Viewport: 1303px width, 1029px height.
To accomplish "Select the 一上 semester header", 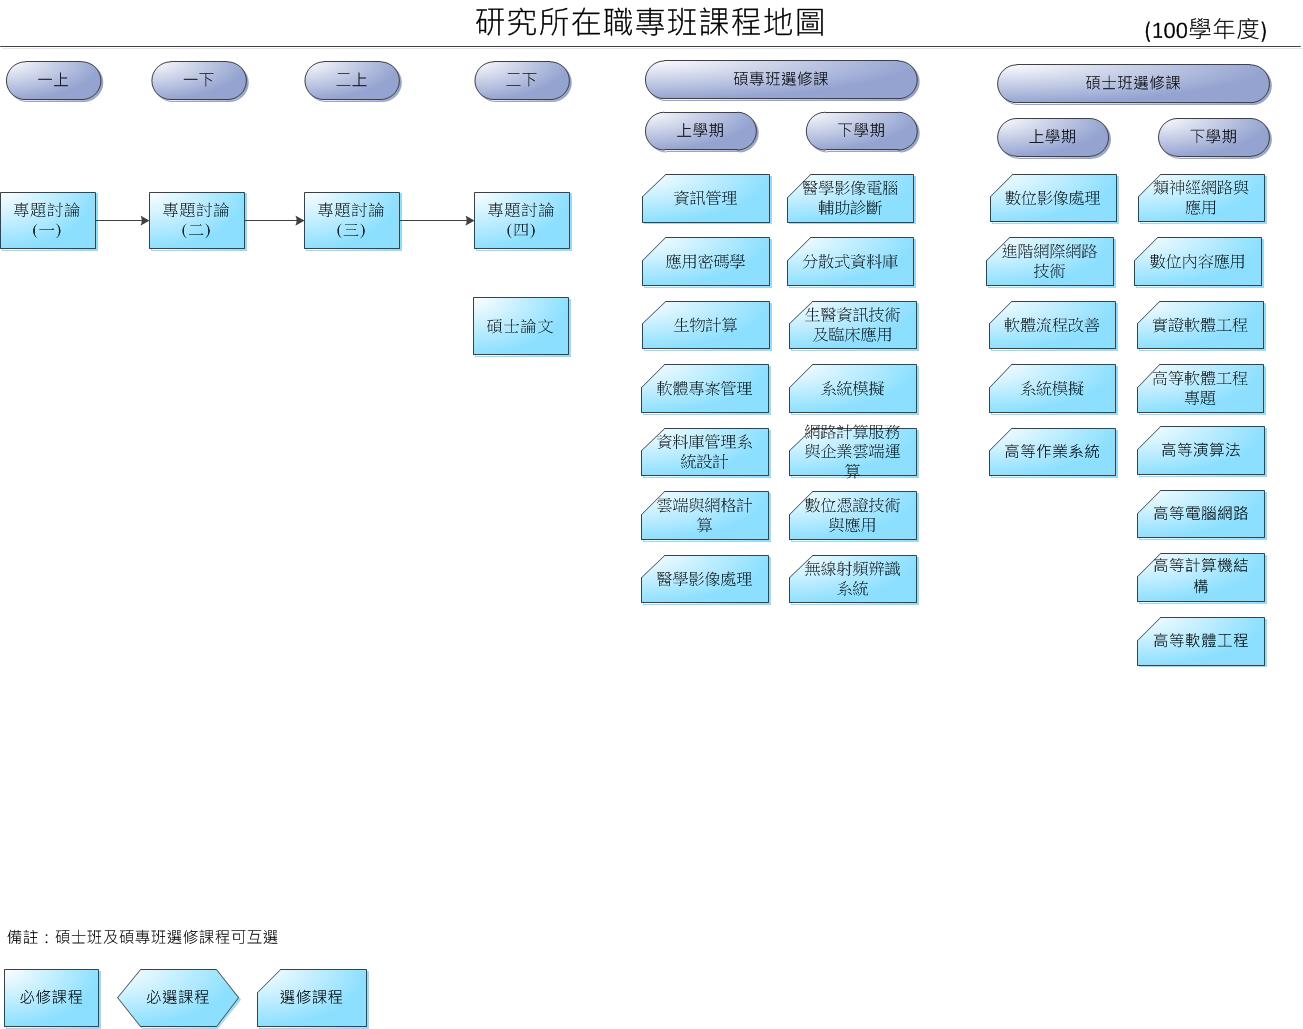I will coord(53,80).
